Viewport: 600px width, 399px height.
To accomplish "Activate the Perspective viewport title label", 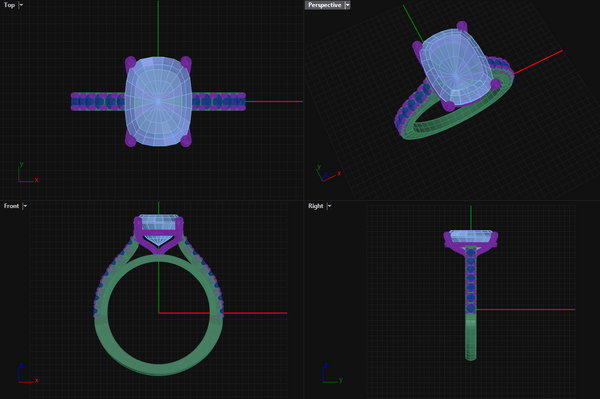I will point(324,5).
